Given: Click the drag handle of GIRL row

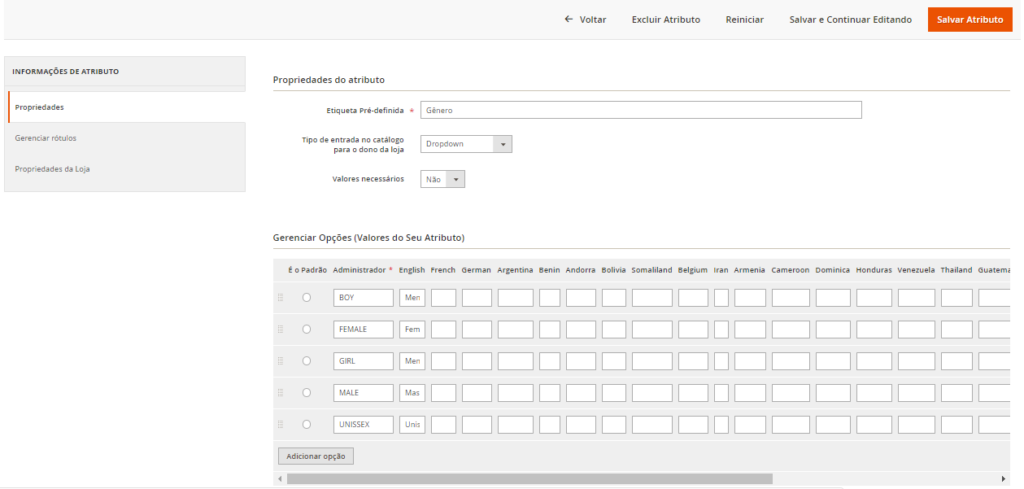Looking at the screenshot, I should [x=281, y=361].
